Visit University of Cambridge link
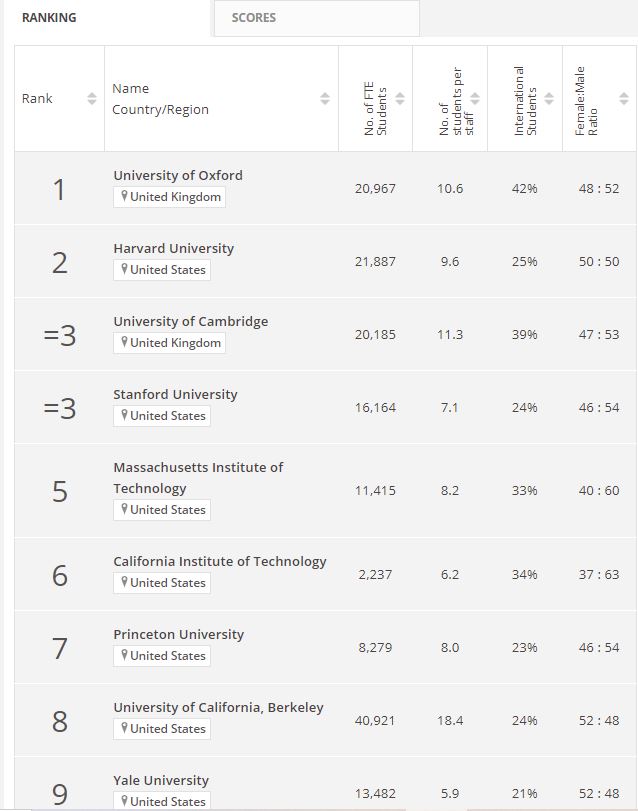Screen dimensions: 638x811 pos(191,321)
